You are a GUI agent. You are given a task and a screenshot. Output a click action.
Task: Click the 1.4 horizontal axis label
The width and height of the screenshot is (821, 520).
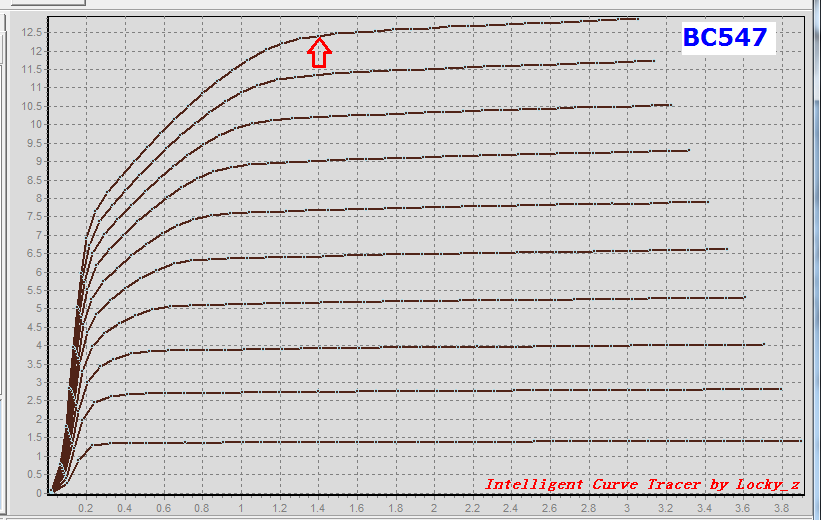[x=317, y=508]
